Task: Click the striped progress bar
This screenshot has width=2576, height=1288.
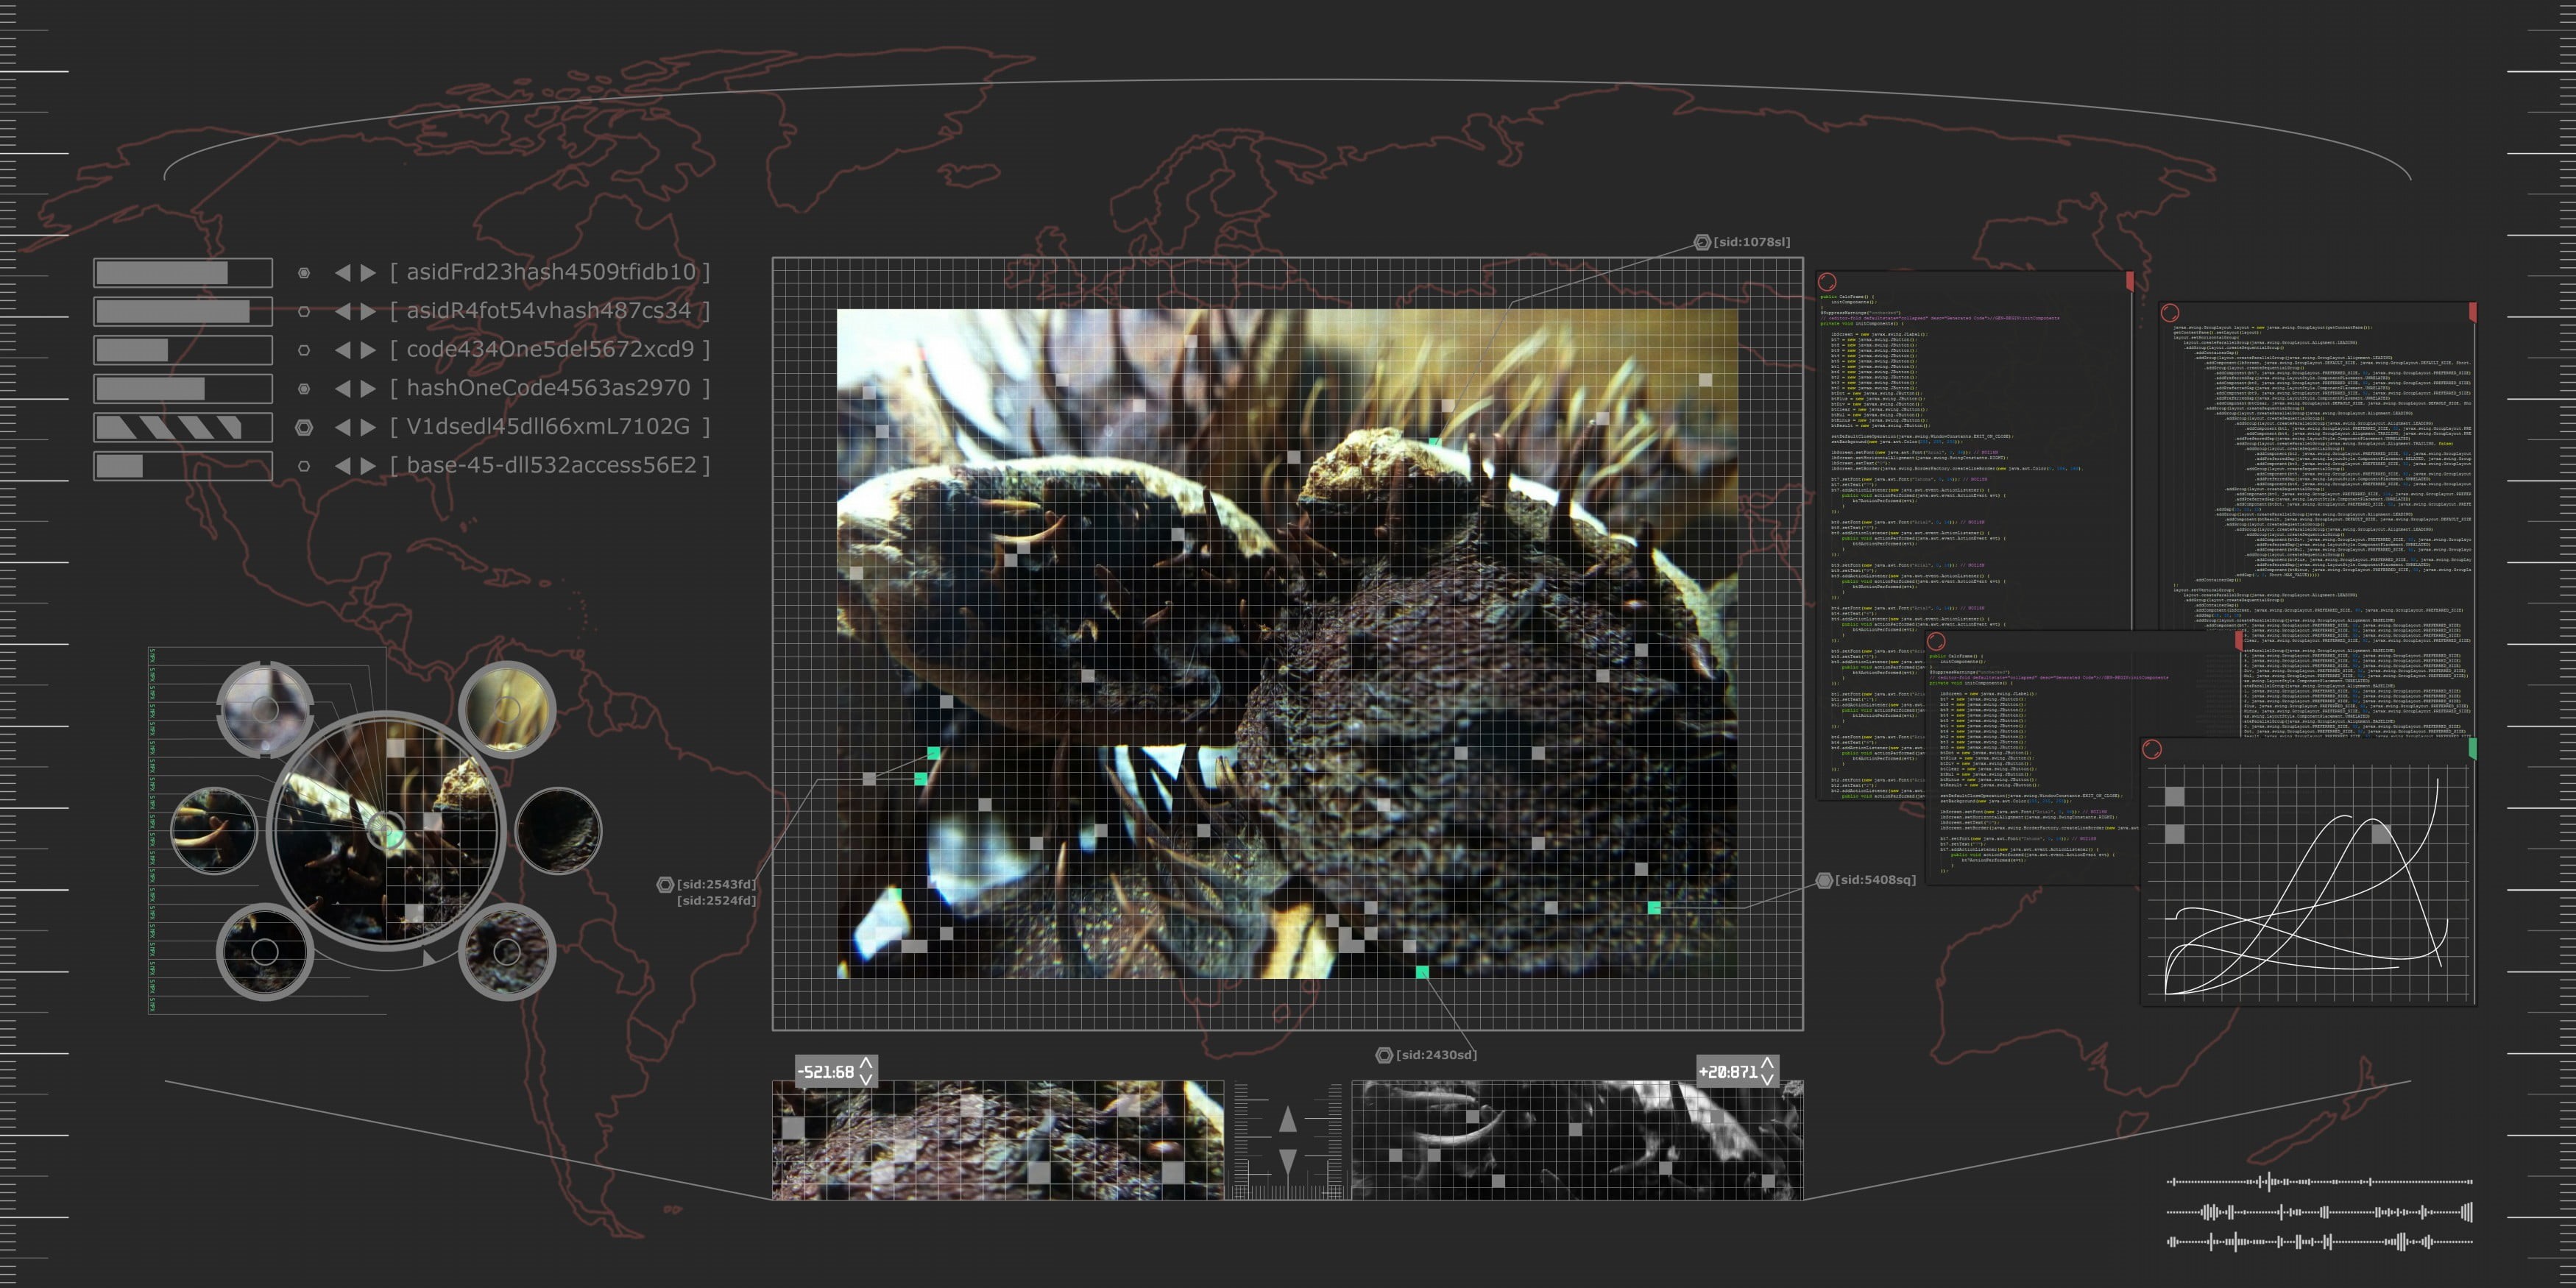Action: click(183, 428)
